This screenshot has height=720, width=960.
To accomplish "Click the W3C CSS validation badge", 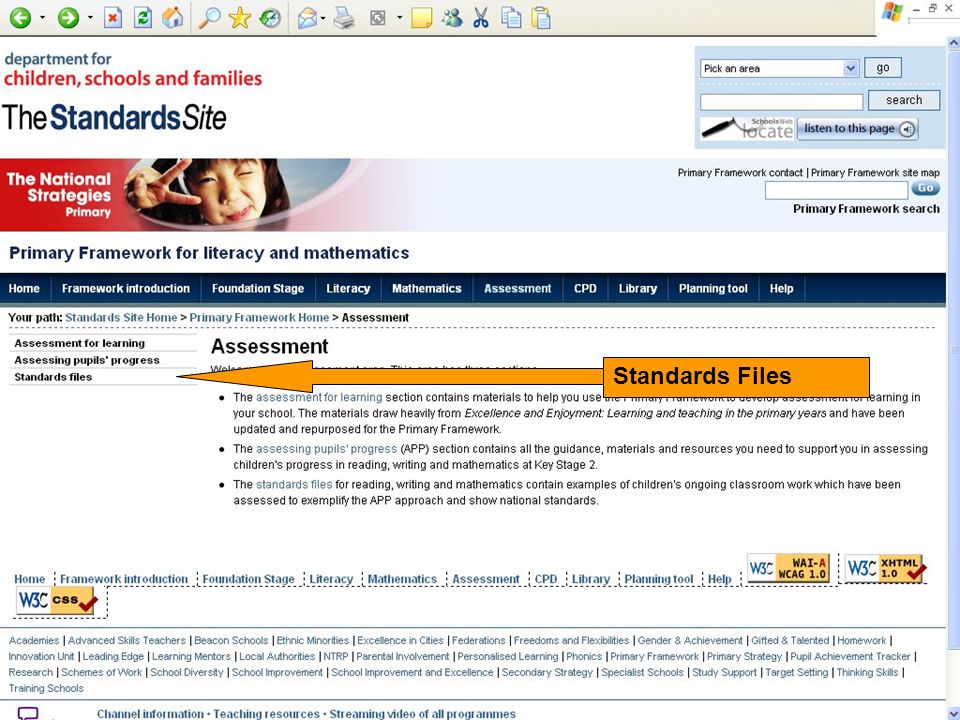I will pos(56,600).
